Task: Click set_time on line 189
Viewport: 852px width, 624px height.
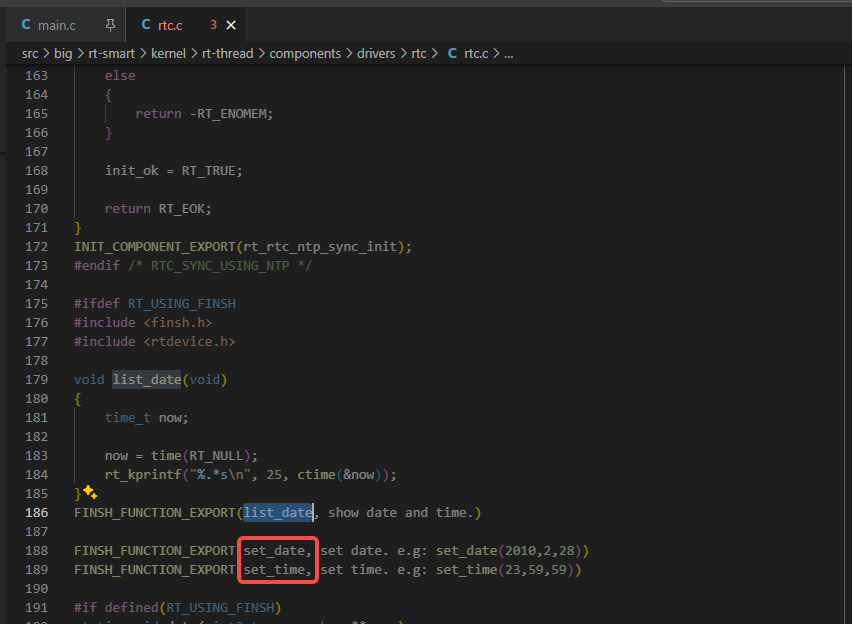Action: click(277, 569)
